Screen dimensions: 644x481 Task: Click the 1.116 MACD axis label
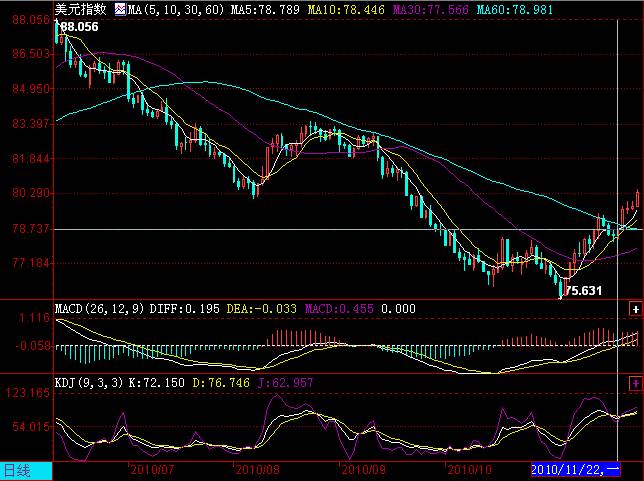click(34, 318)
